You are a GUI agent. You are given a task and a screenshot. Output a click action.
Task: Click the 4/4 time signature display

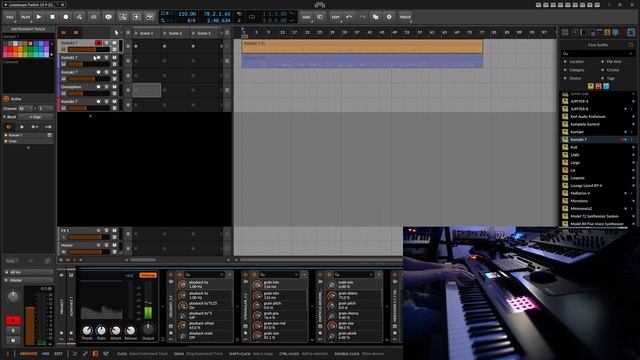point(191,20)
